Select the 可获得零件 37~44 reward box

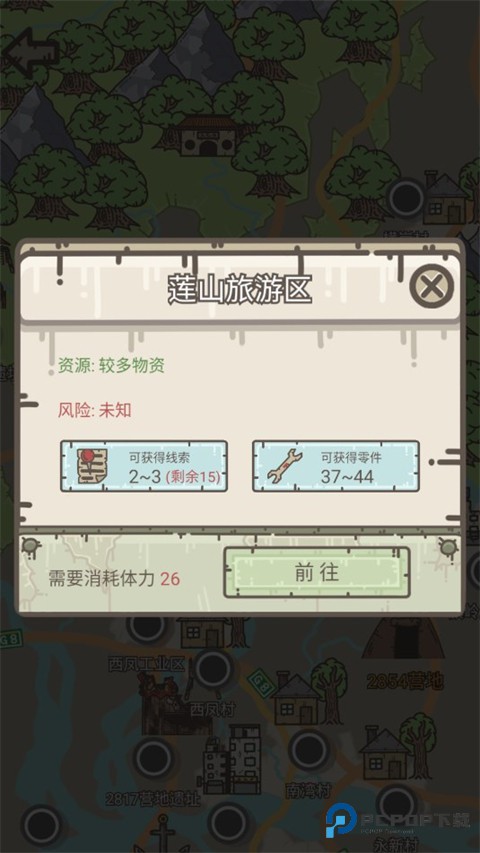tap(336, 466)
